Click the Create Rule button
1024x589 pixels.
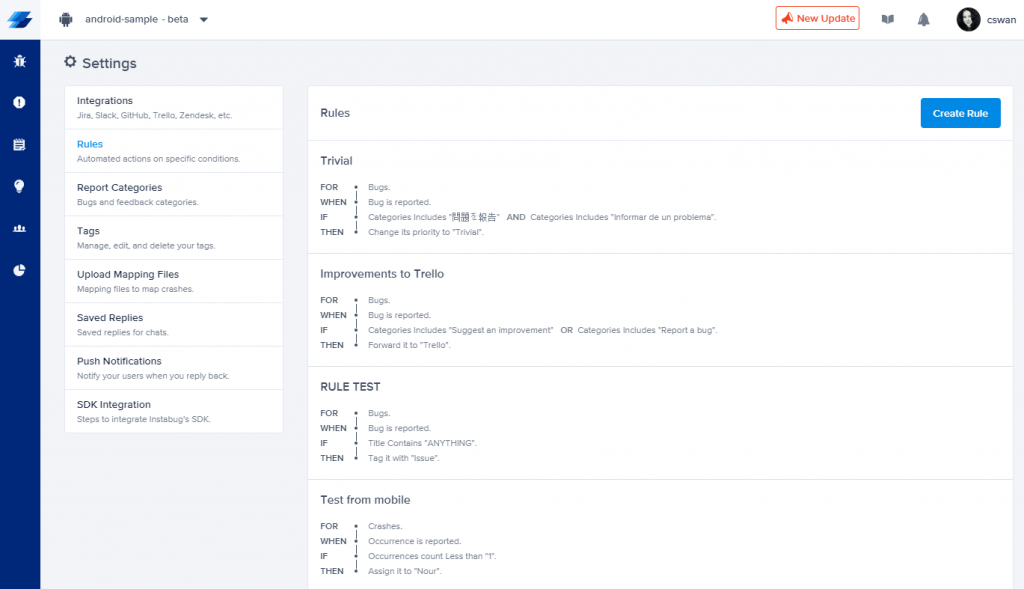[960, 113]
